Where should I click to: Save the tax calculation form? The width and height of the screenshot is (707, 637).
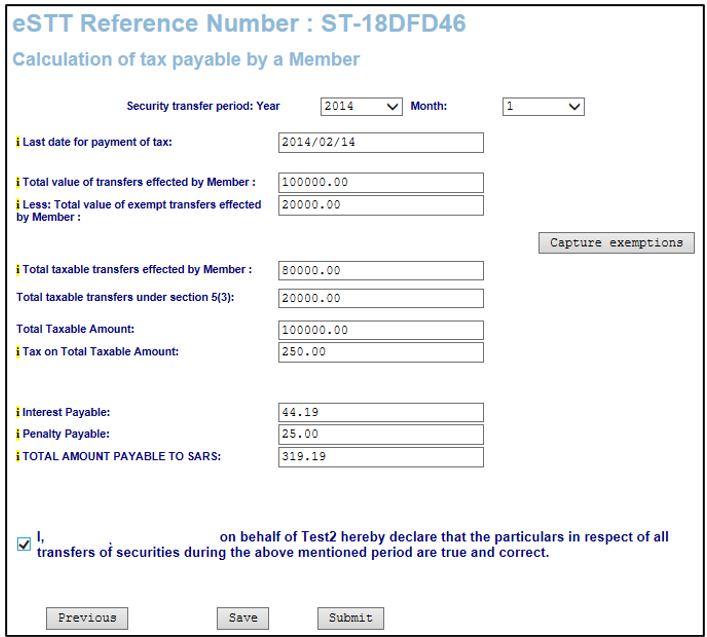pyautogui.click(x=243, y=618)
